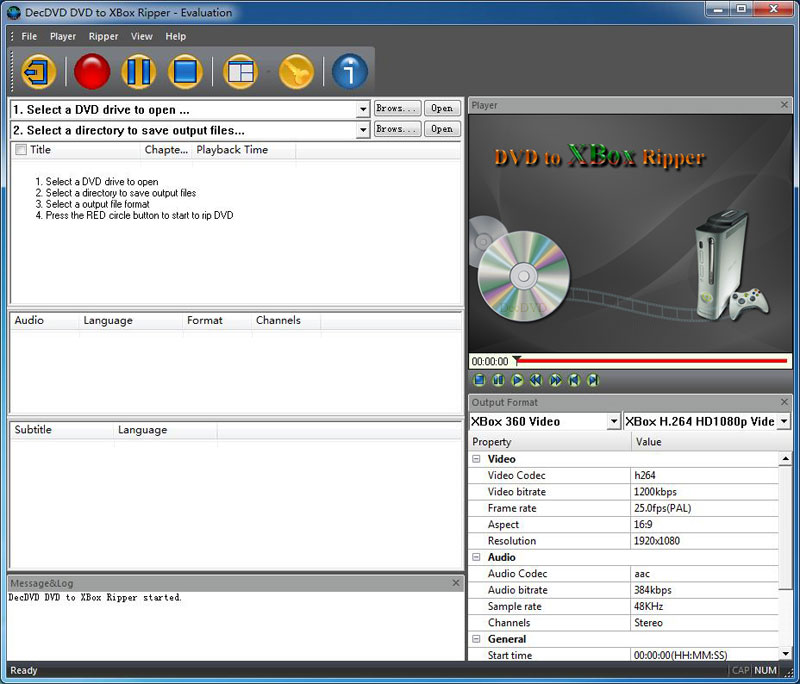Image resolution: width=800 pixels, height=684 pixels.
Task: Click the Audio column header
Action: (44, 320)
